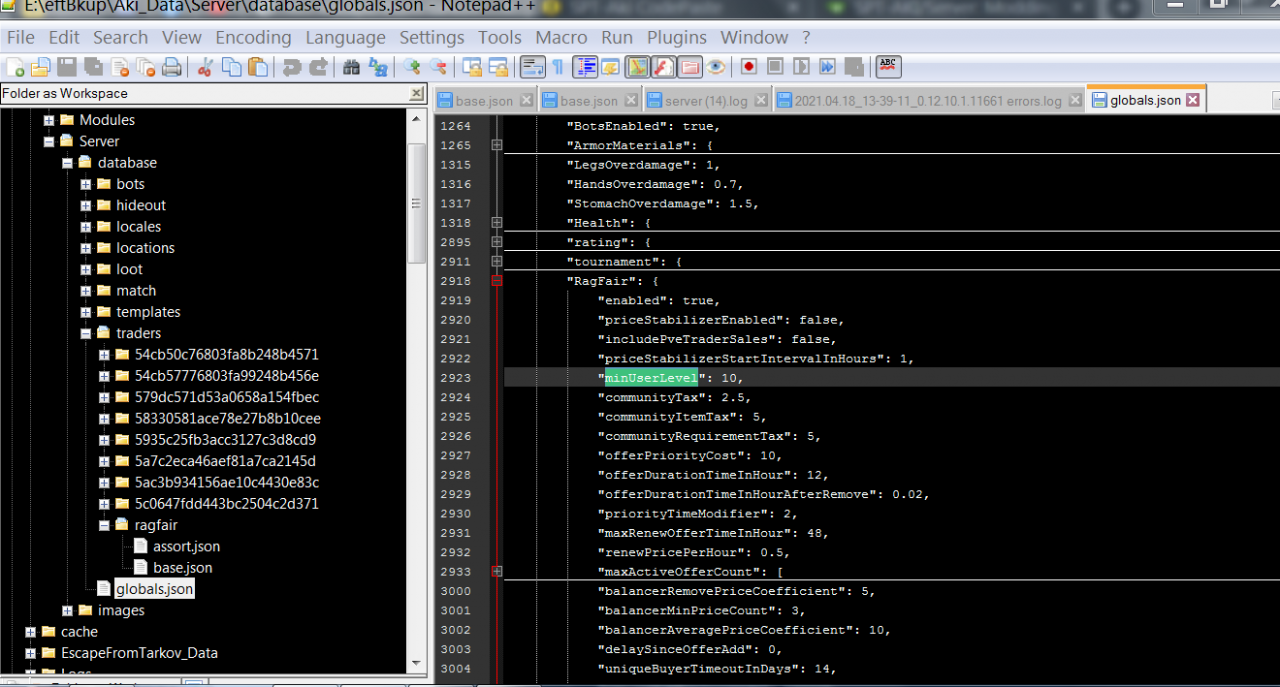Expand the images folder node
1280x687 pixels.
pos(67,611)
